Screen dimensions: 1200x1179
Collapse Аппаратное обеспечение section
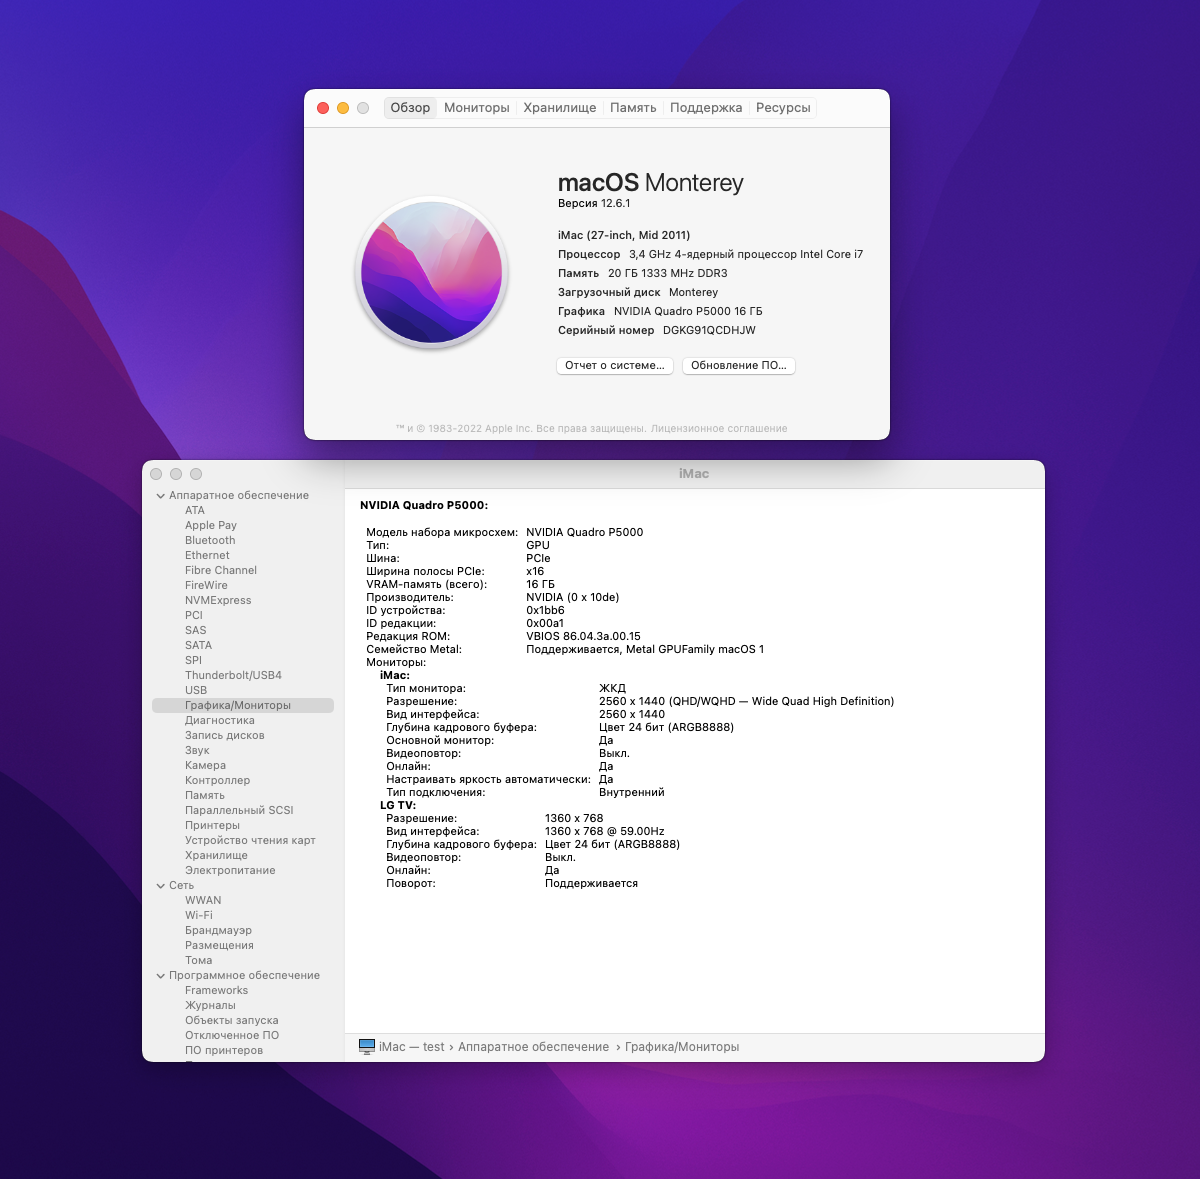[x=160, y=496]
